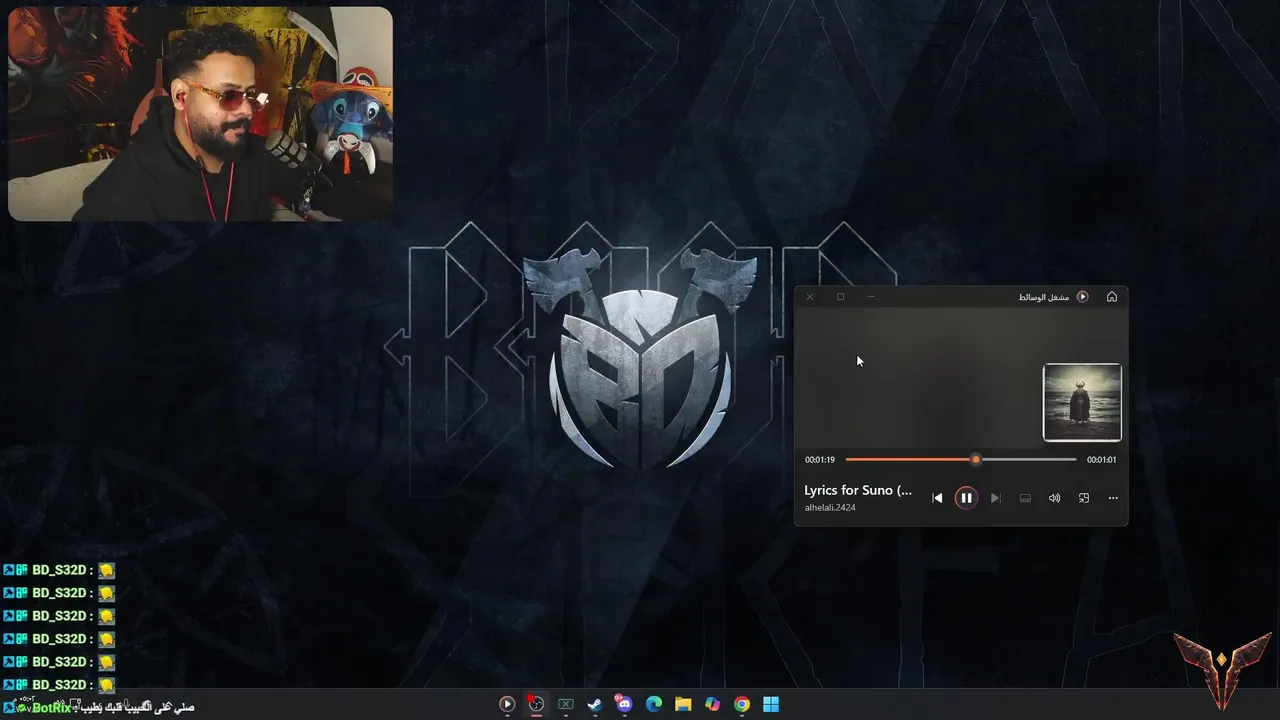Click the remaining time 00:01:01

[1101, 460]
